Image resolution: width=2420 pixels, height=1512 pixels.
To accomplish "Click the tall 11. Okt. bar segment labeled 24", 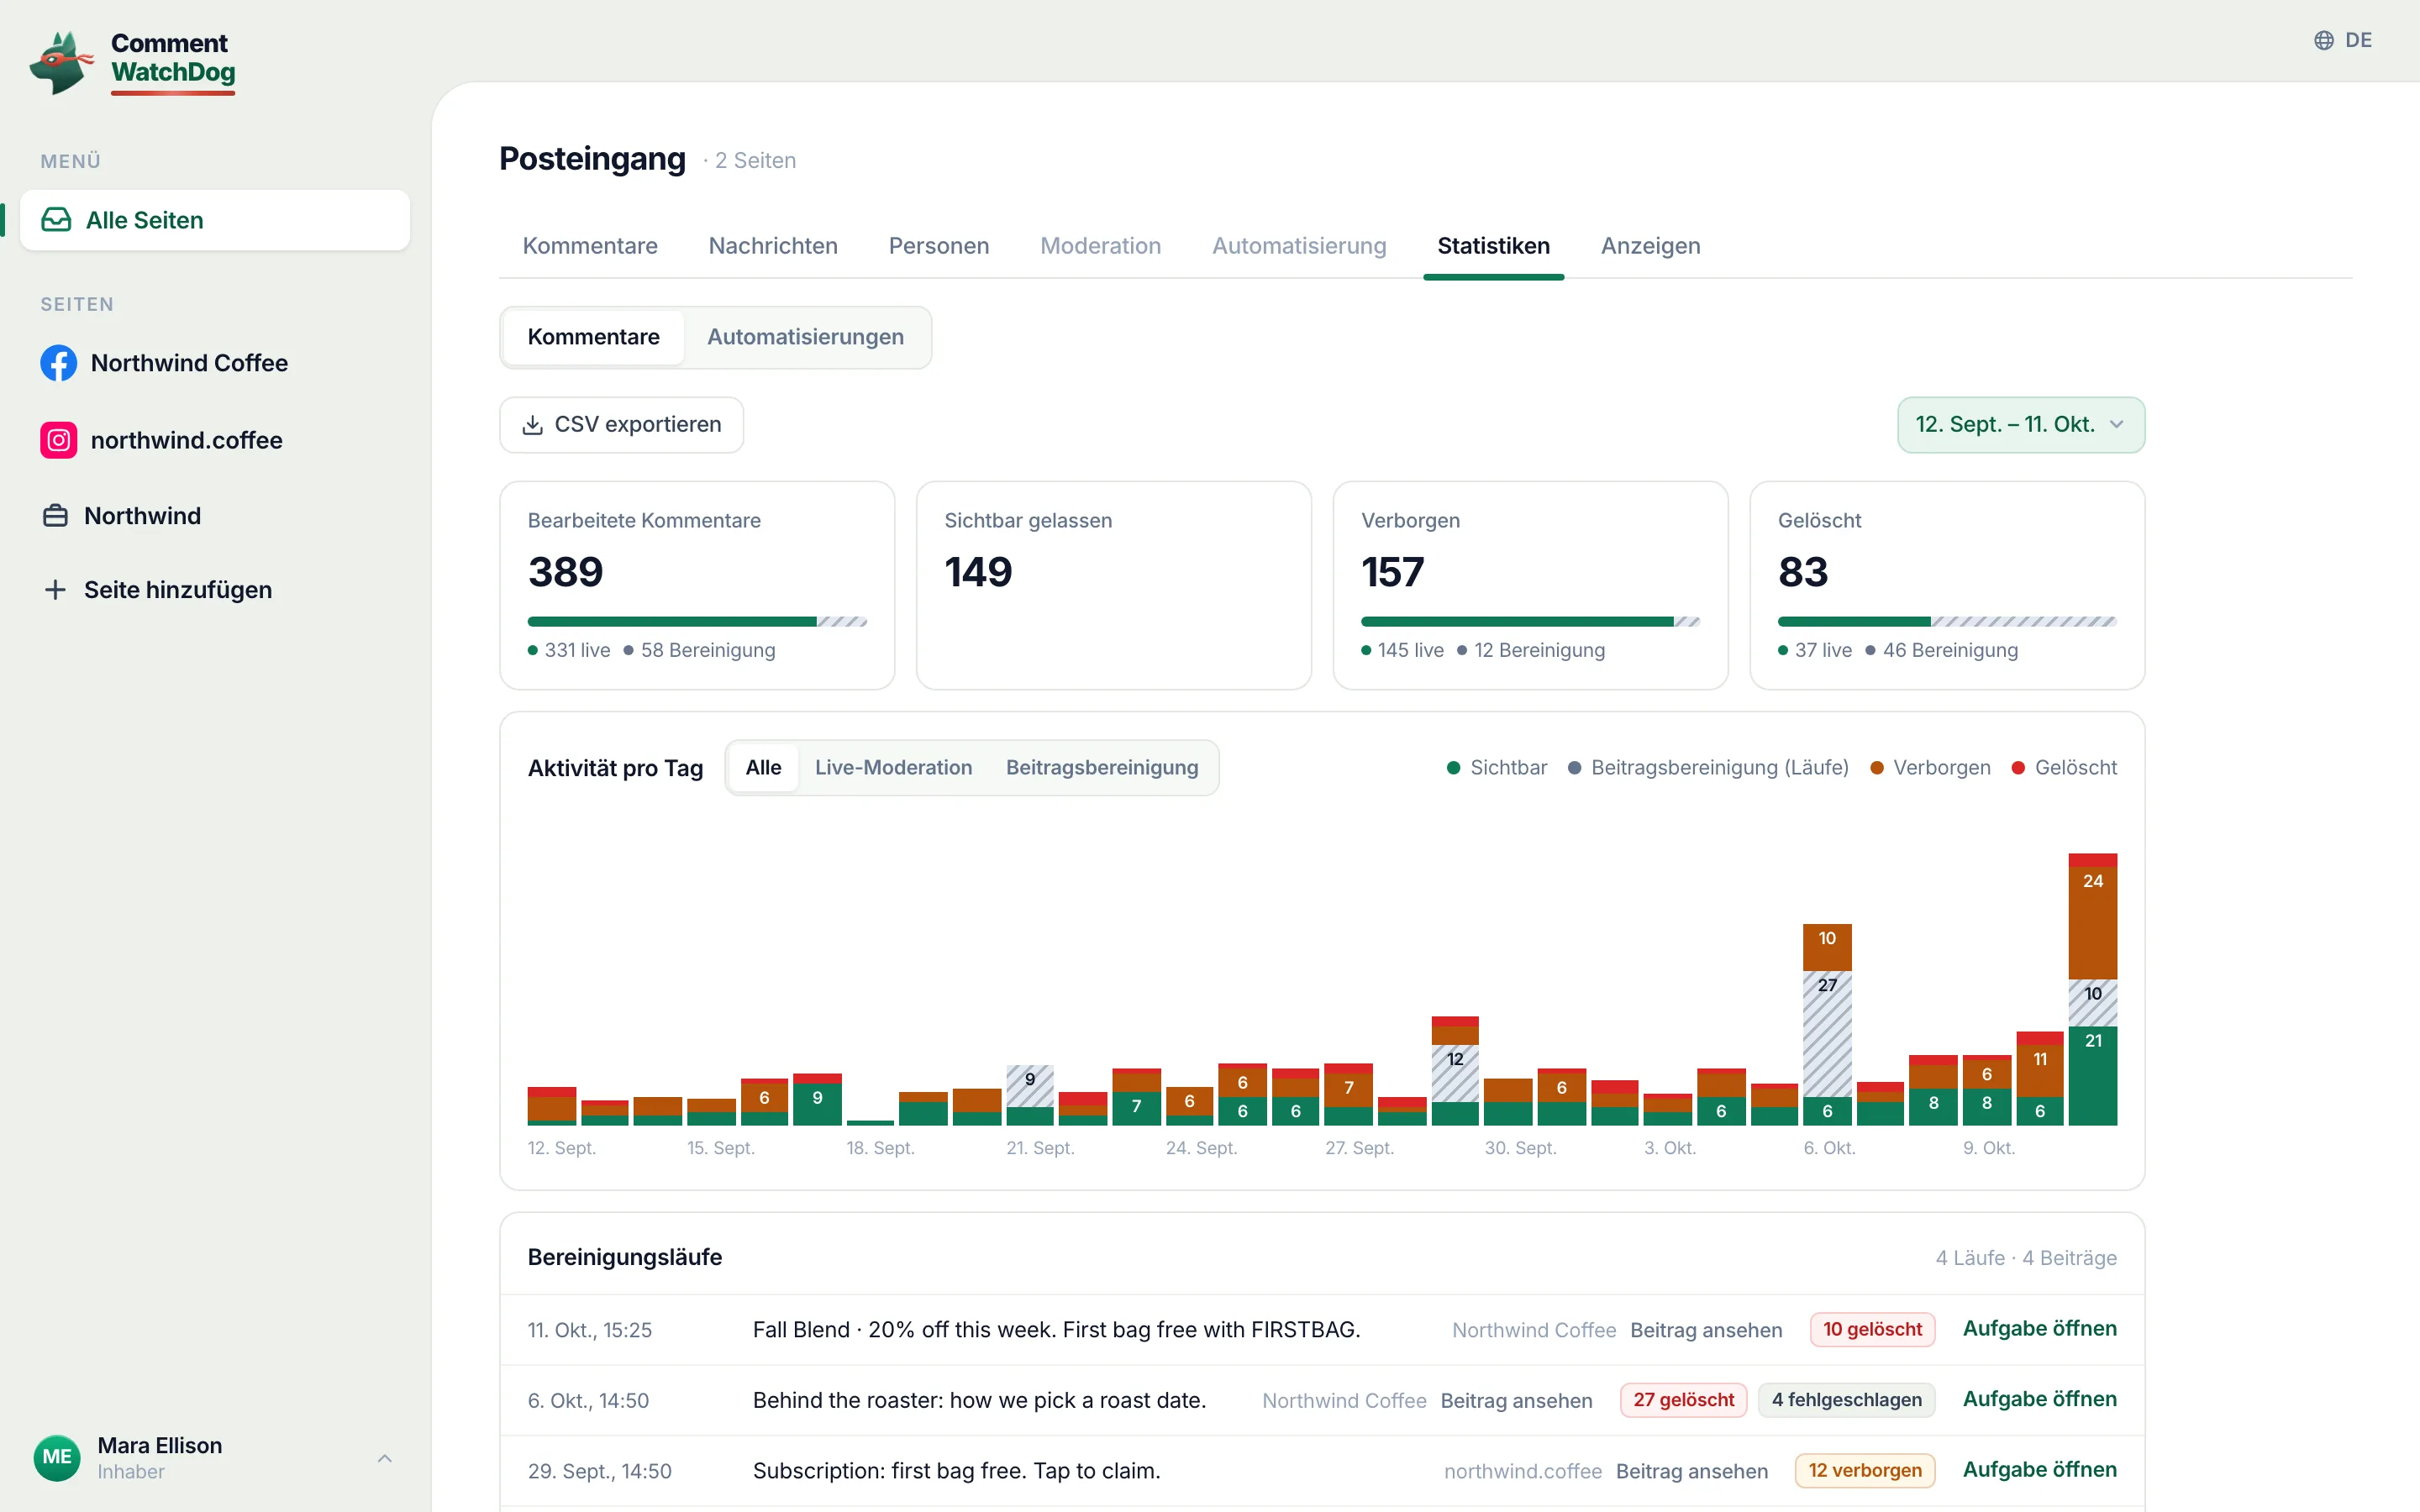I will click(x=2092, y=922).
